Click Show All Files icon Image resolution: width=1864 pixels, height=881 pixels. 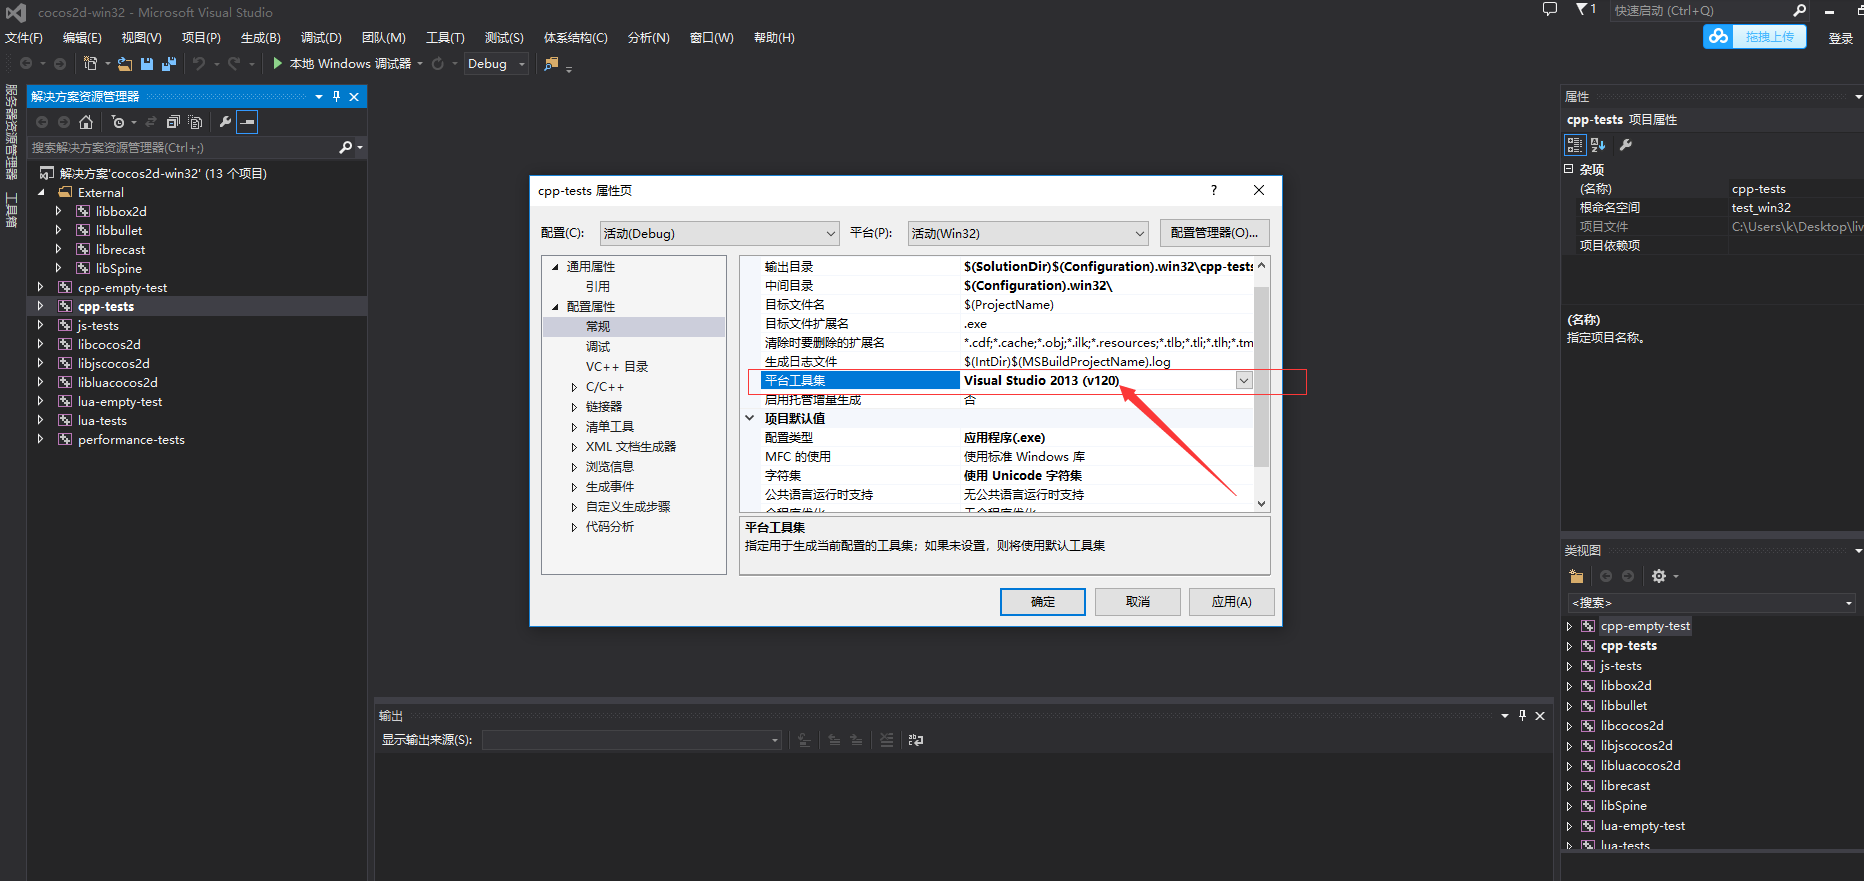point(195,122)
